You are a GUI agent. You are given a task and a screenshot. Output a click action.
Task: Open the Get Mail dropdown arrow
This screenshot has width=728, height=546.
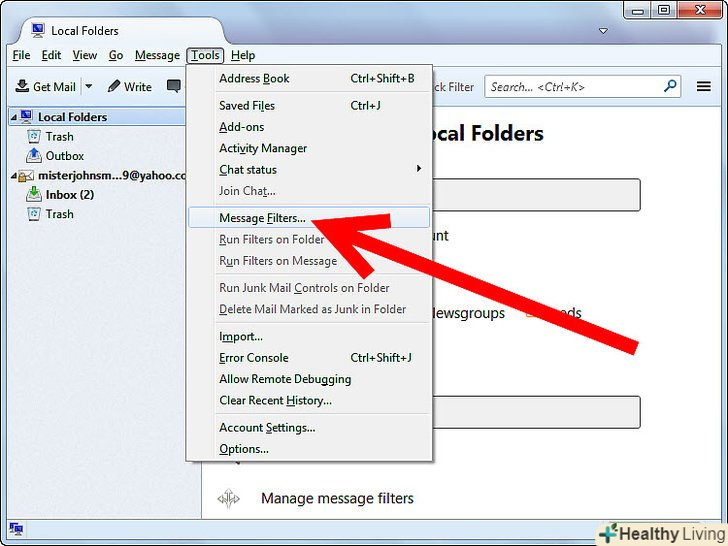[x=89, y=86]
